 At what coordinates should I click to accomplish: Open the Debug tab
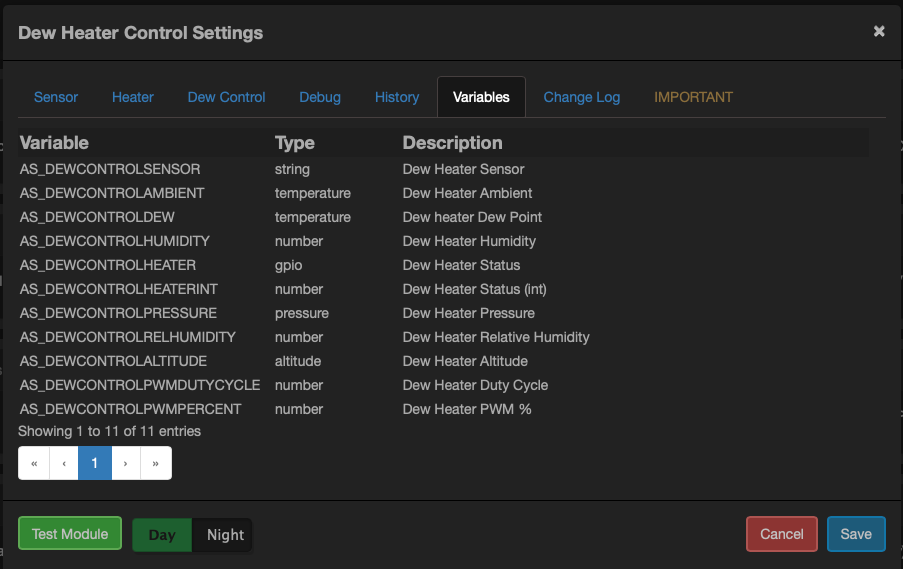click(x=320, y=97)
